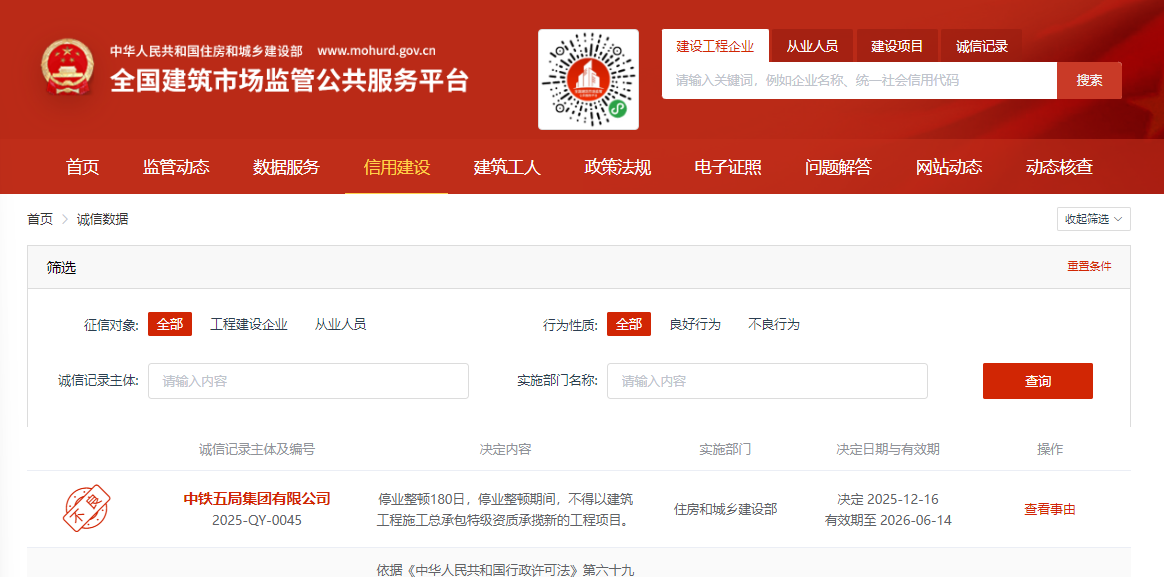Choose 良好行为 under 行为性质 filter

click(695, 324)
